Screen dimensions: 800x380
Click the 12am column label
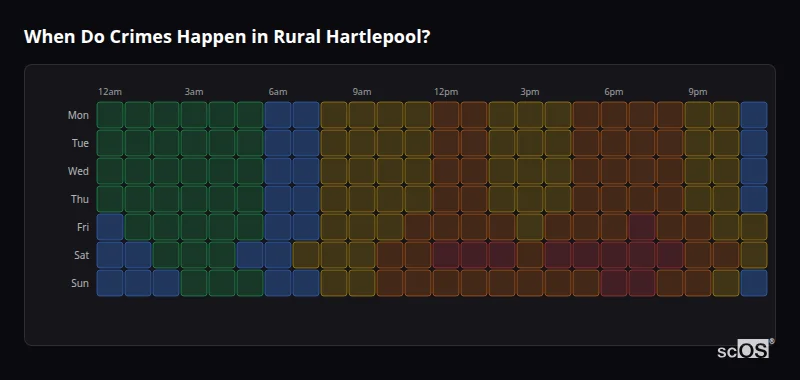coord(110,92)
